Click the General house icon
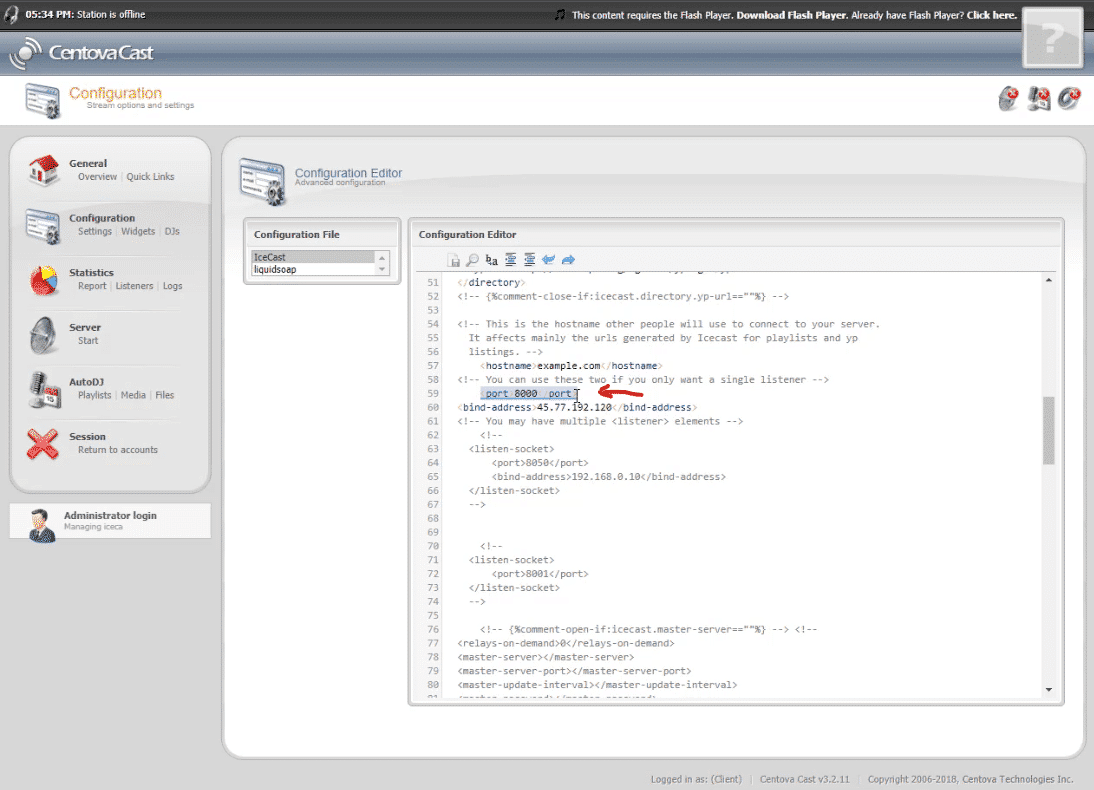 43,170
